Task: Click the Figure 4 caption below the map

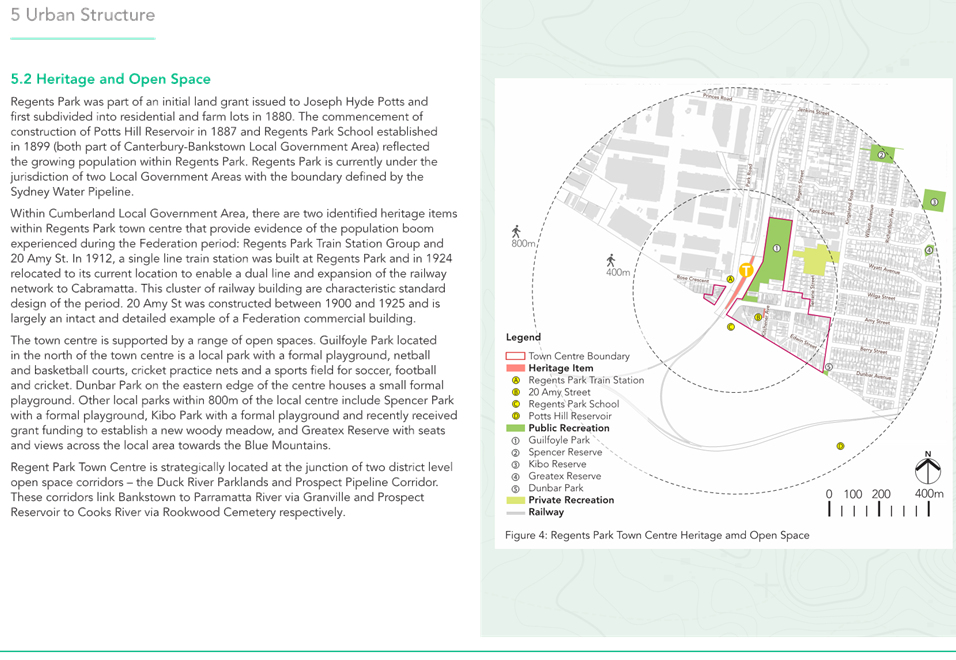Action: [x=657, y=536]
